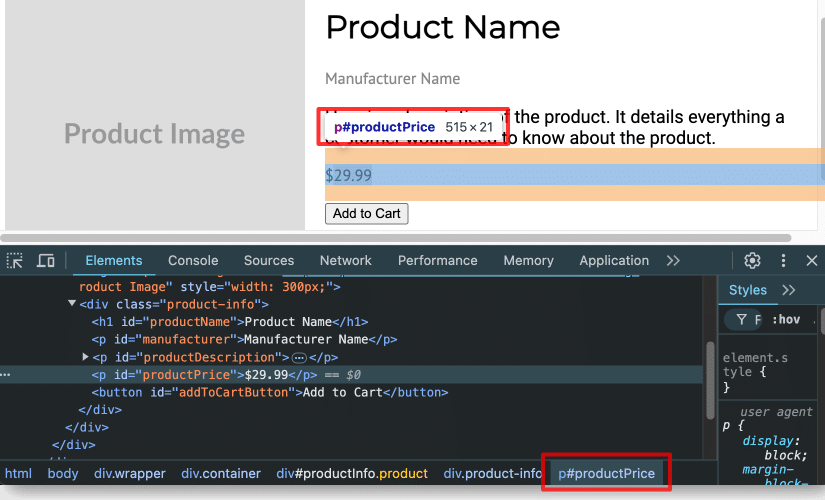Image resolution: width=825 pixels, height=500 pixels.
Task: Click the div.container breadcrumb
Action: [221, 473]
